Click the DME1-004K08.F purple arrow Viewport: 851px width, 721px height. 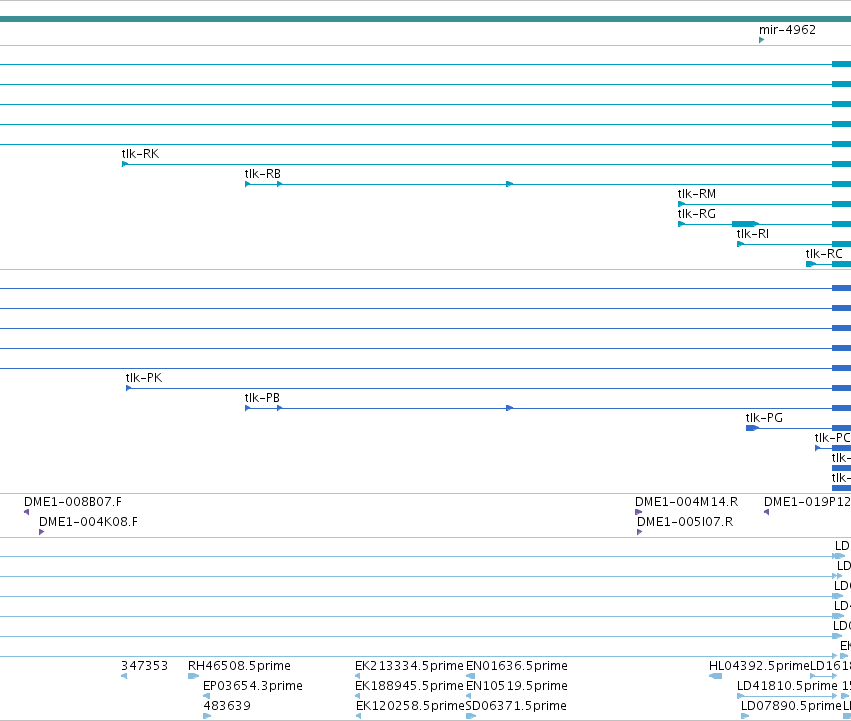(42, 533)
